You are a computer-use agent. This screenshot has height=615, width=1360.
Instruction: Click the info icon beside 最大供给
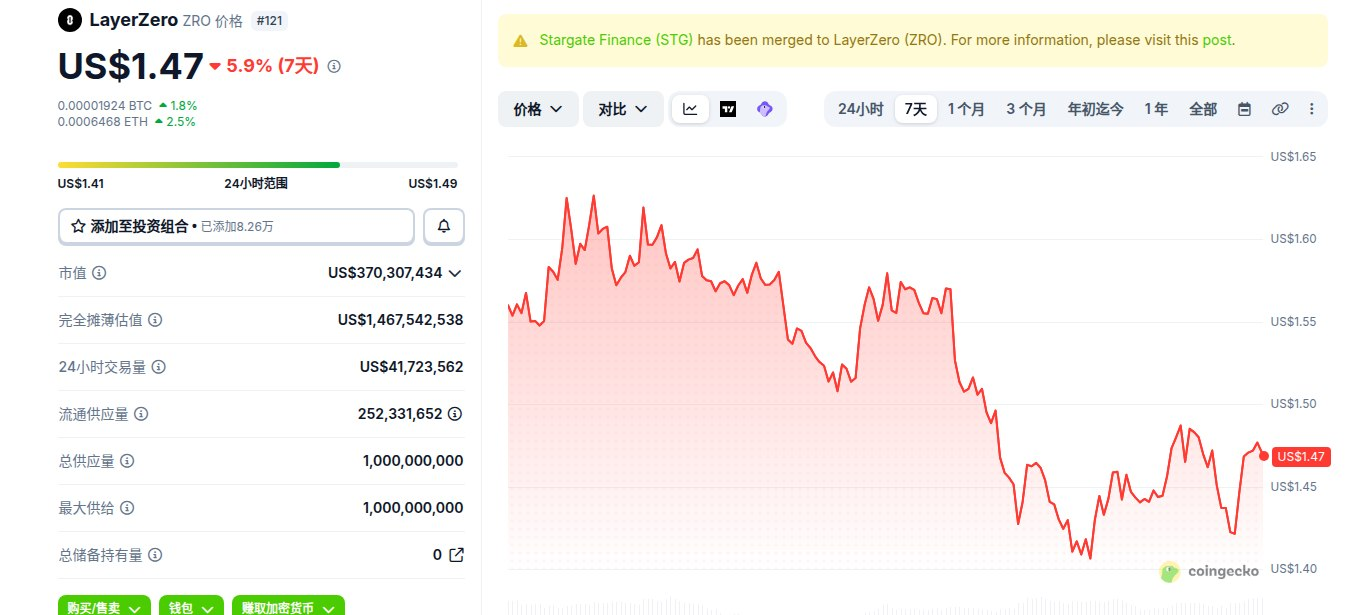[x=127, y=508]
